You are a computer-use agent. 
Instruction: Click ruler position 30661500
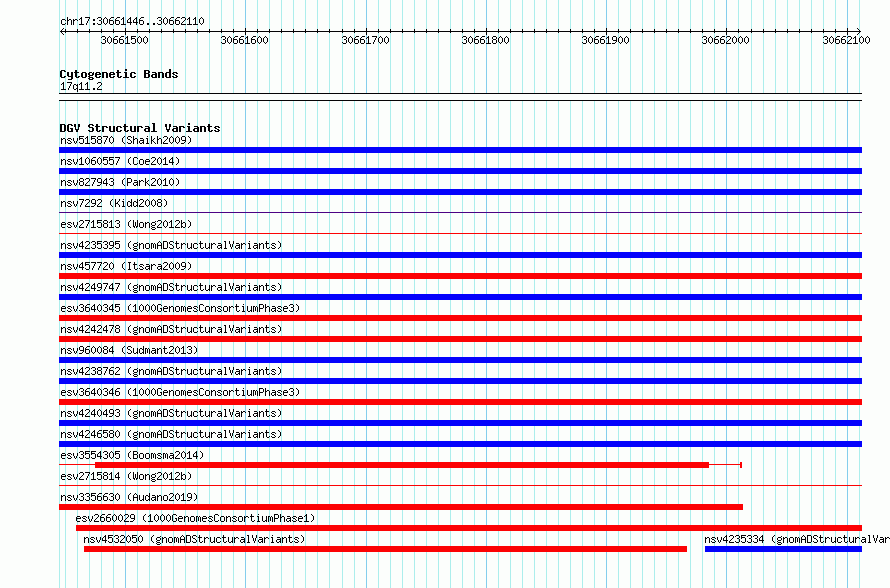124,40
